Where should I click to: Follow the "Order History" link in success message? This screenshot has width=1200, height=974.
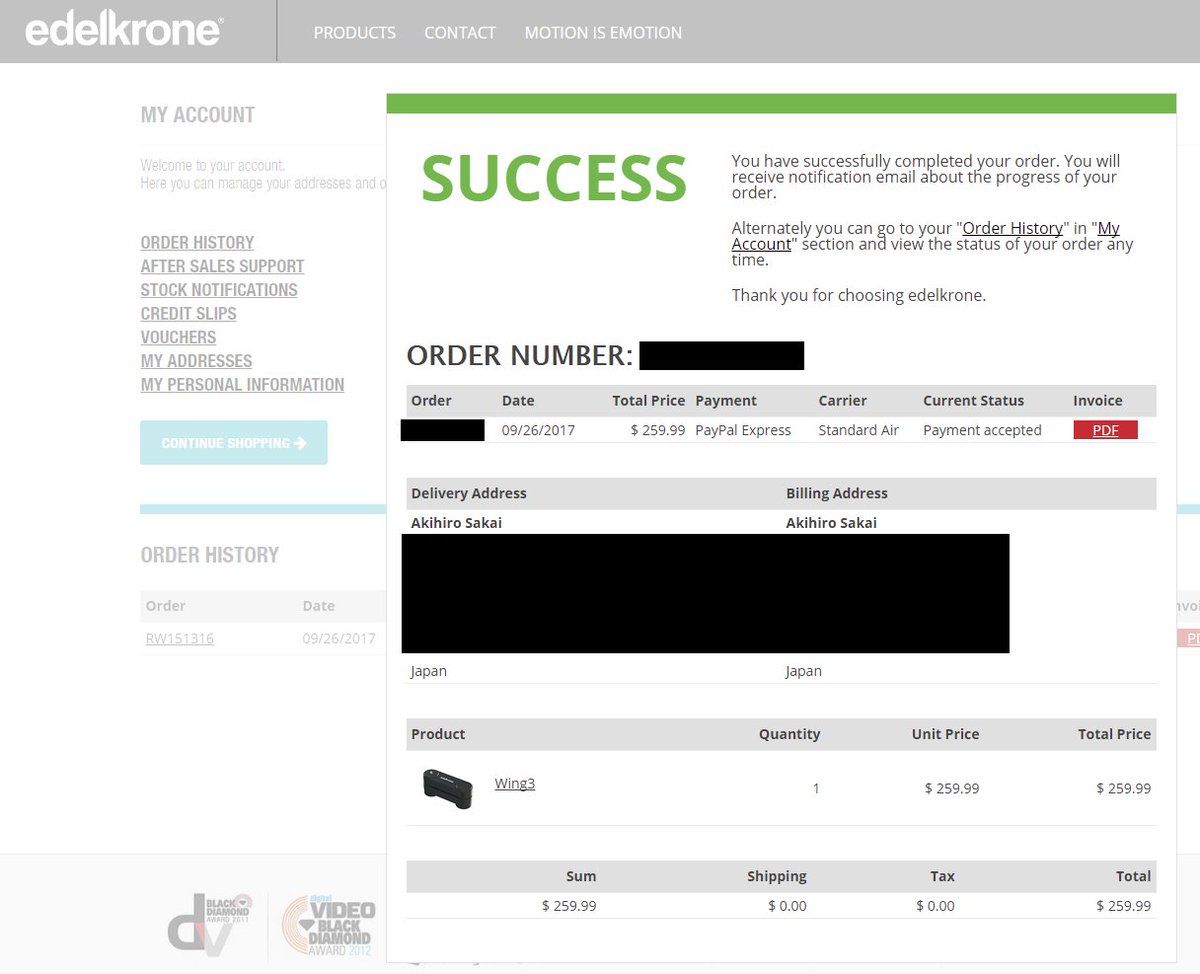pyautogui.click(x=1012, y=228)
